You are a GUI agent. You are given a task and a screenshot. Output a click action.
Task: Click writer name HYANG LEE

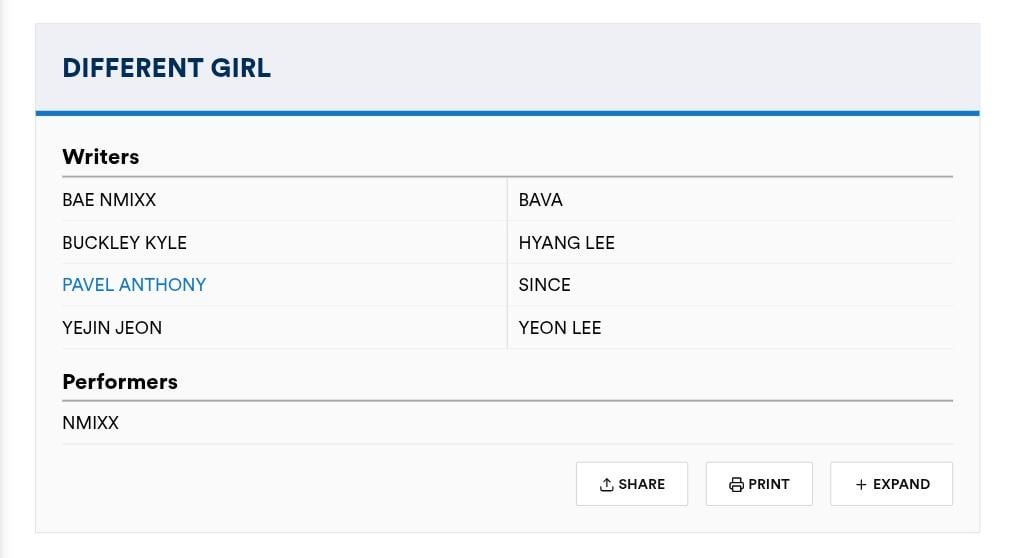click(x=566, y=243)
